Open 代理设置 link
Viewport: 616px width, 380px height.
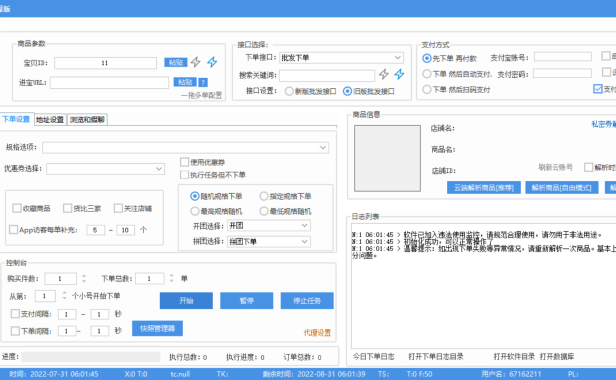317,333
